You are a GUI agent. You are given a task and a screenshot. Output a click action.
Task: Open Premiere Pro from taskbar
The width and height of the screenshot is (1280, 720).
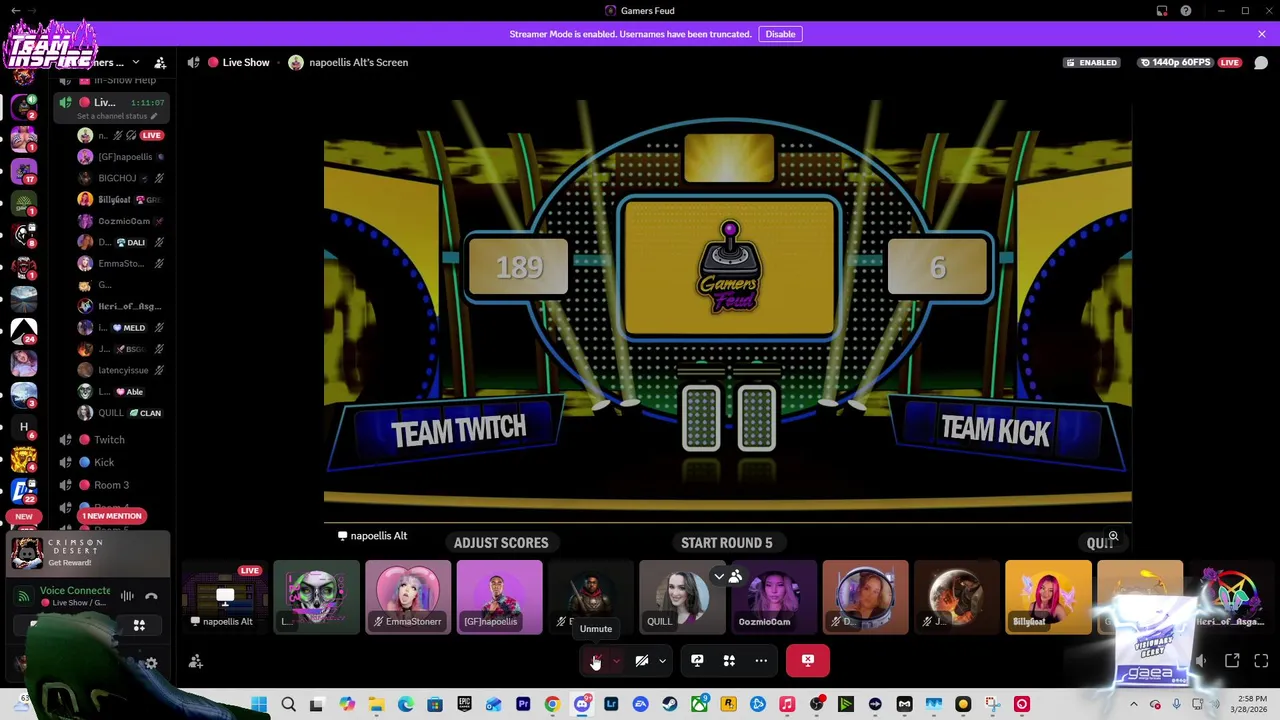[523, 705]
